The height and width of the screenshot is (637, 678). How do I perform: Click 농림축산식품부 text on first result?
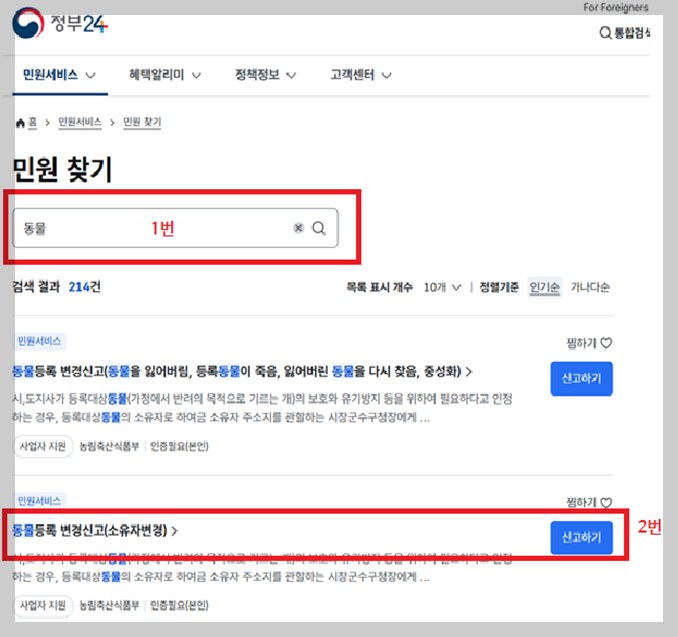tap(109, 446)
